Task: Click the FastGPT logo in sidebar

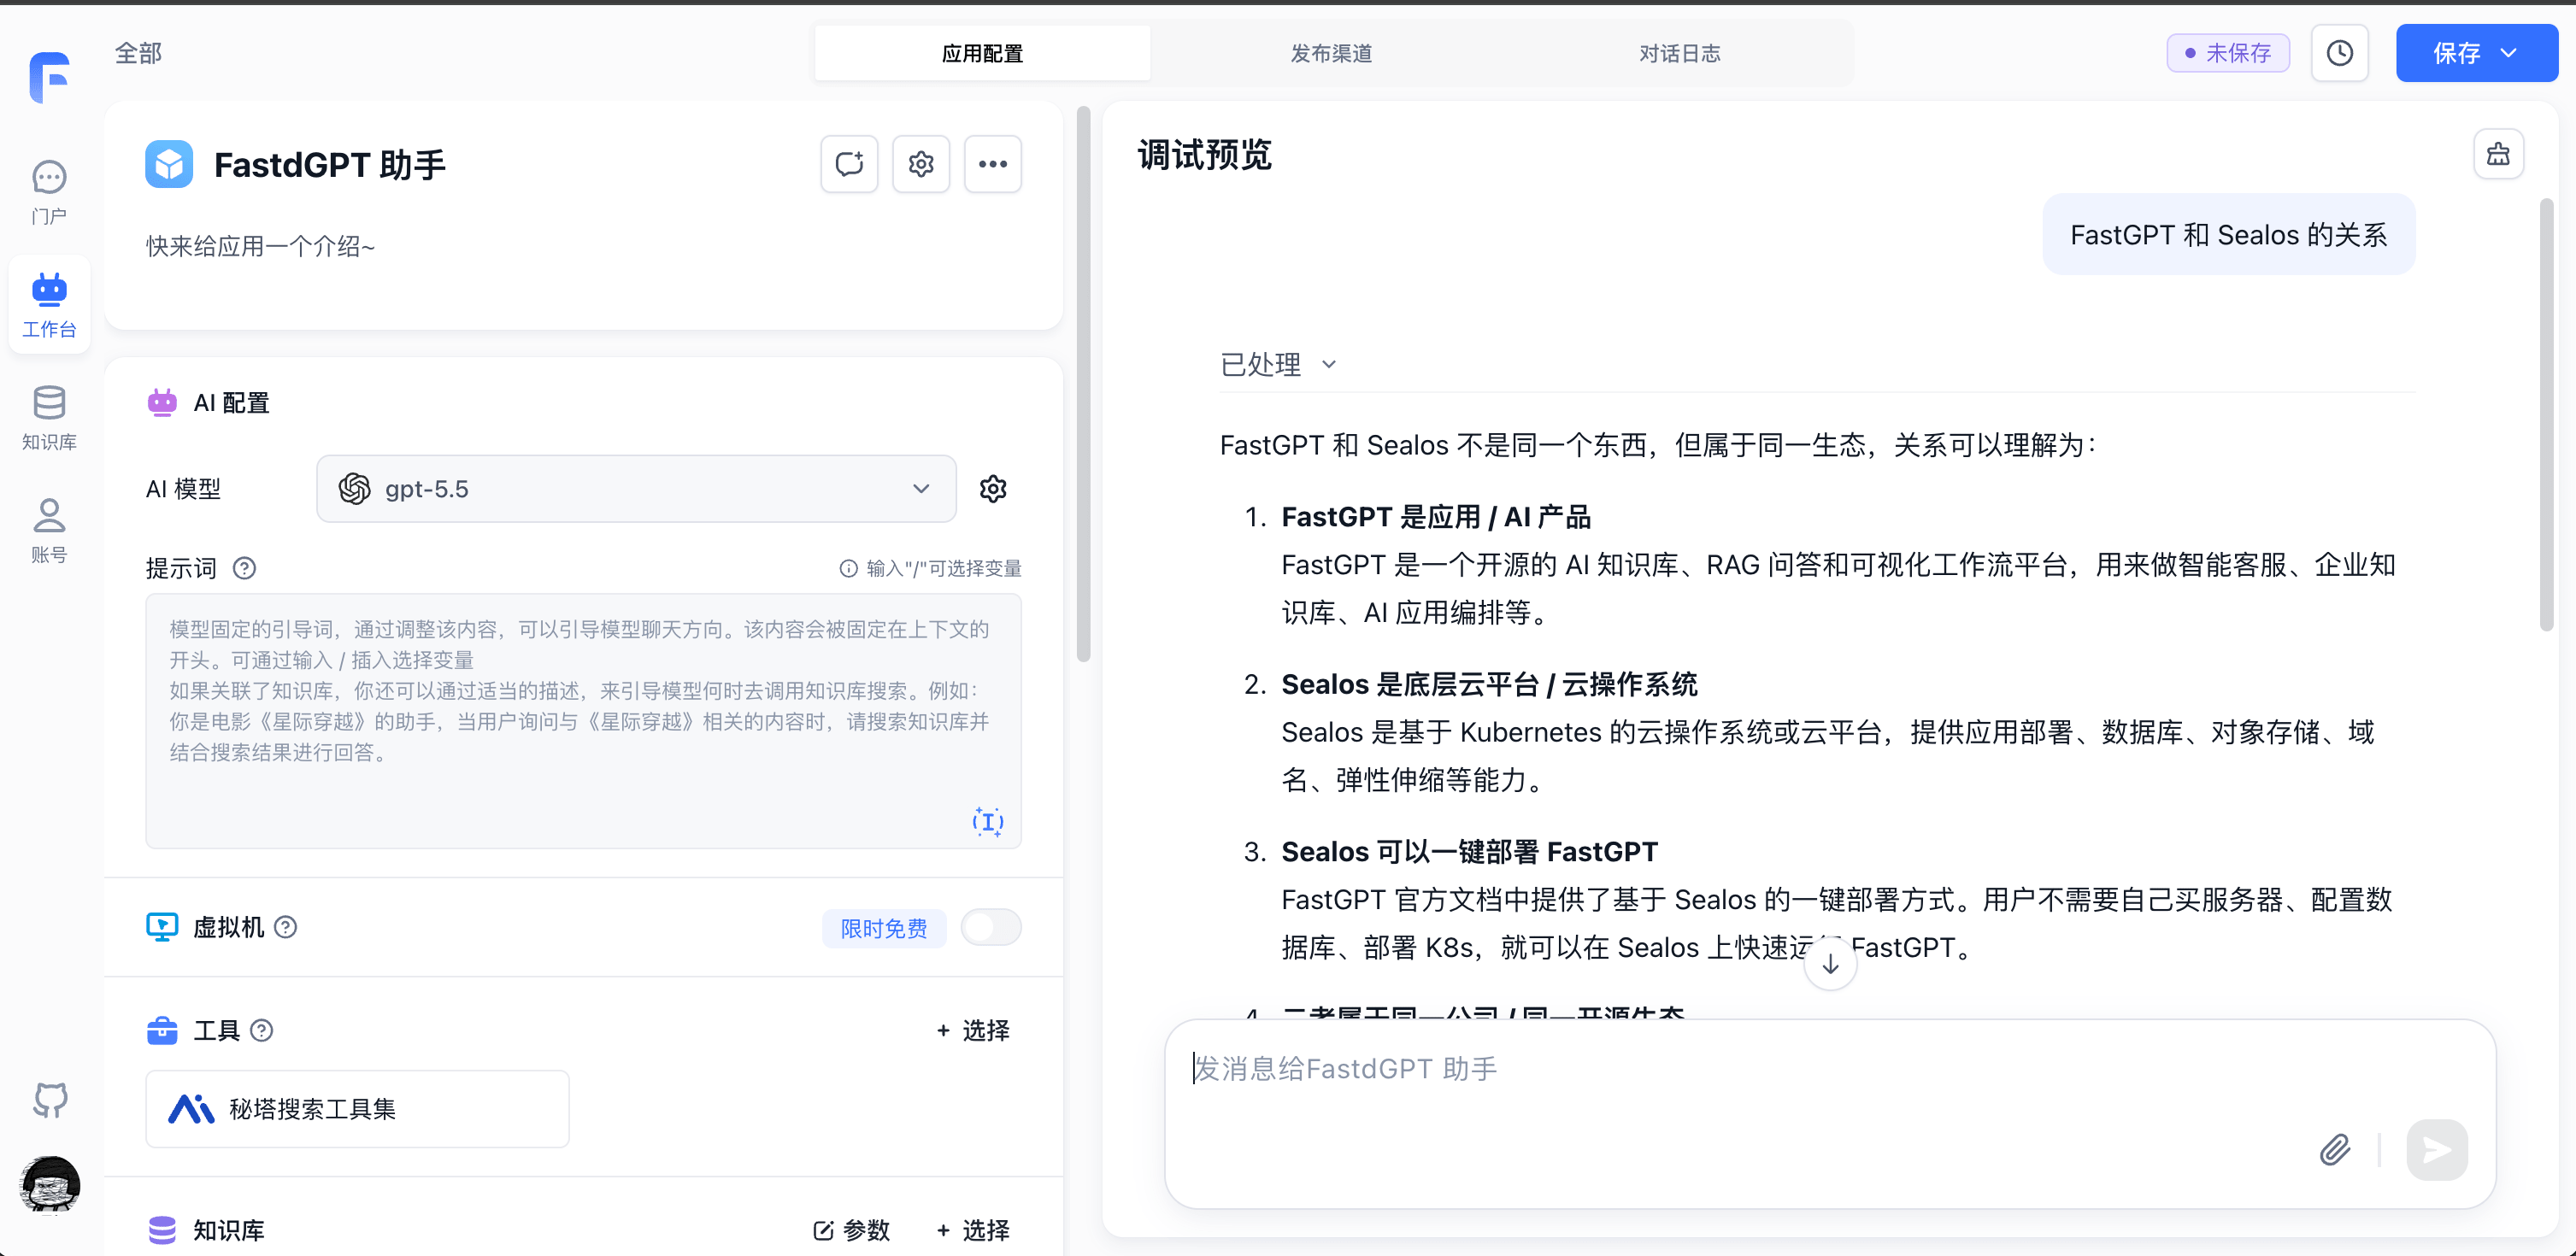Action: pos(49,77)
